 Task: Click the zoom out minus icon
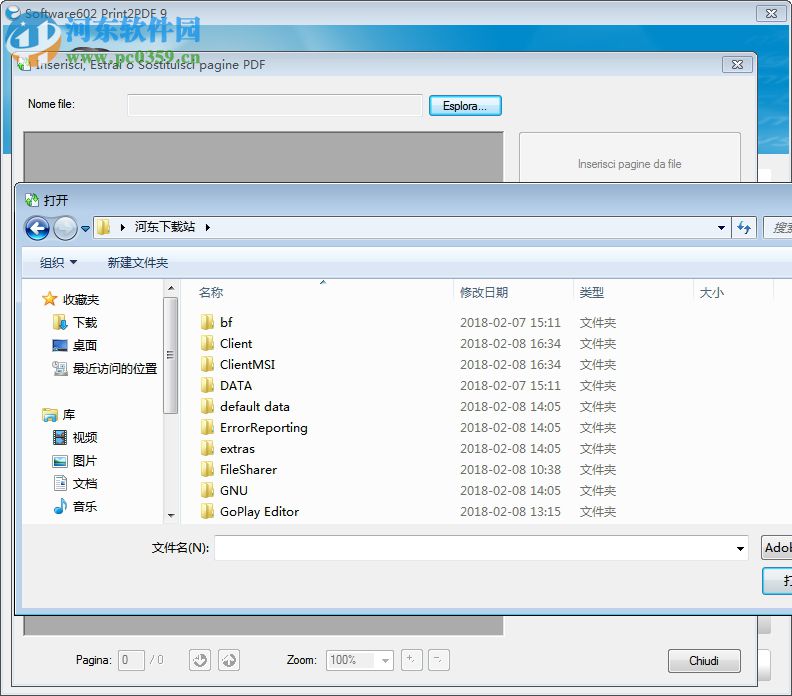(x=438, y=660)
